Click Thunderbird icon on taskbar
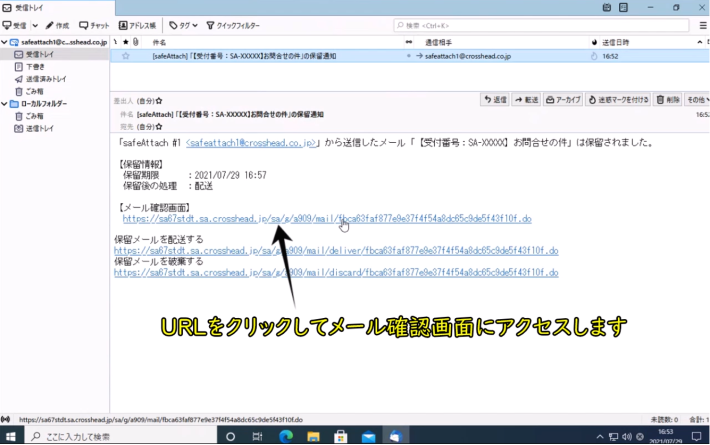Image resolution: width=710 pixels, height=445 pixels. (395, 436)
